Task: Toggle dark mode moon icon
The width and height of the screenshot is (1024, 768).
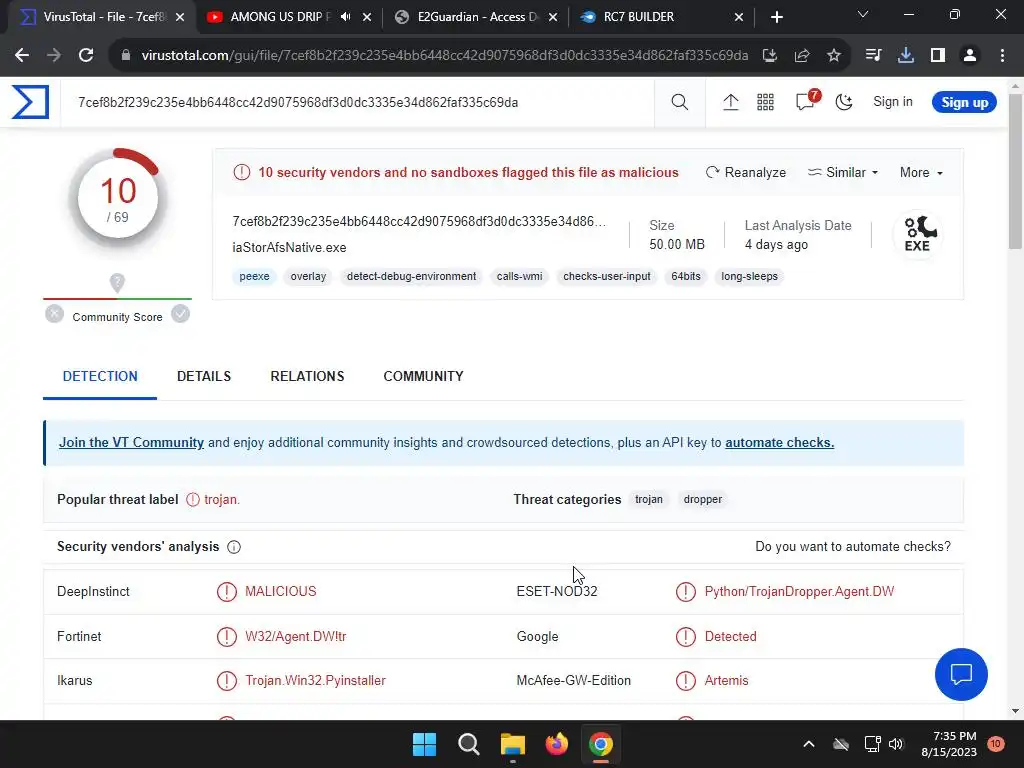Action: click(x=844, y=103)
